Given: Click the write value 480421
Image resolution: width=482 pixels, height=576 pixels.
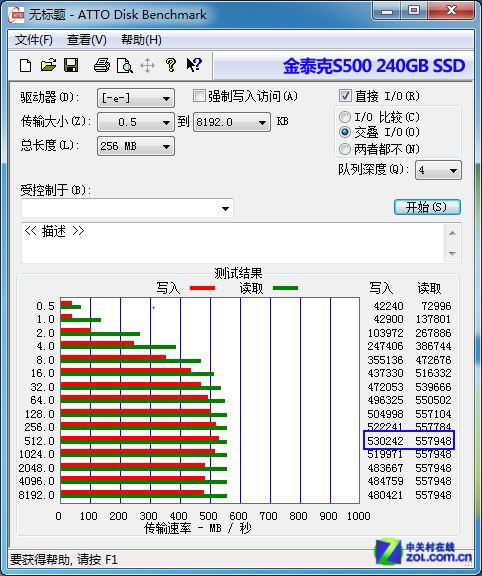Looking at the screenshot, I should coord(385,495).
